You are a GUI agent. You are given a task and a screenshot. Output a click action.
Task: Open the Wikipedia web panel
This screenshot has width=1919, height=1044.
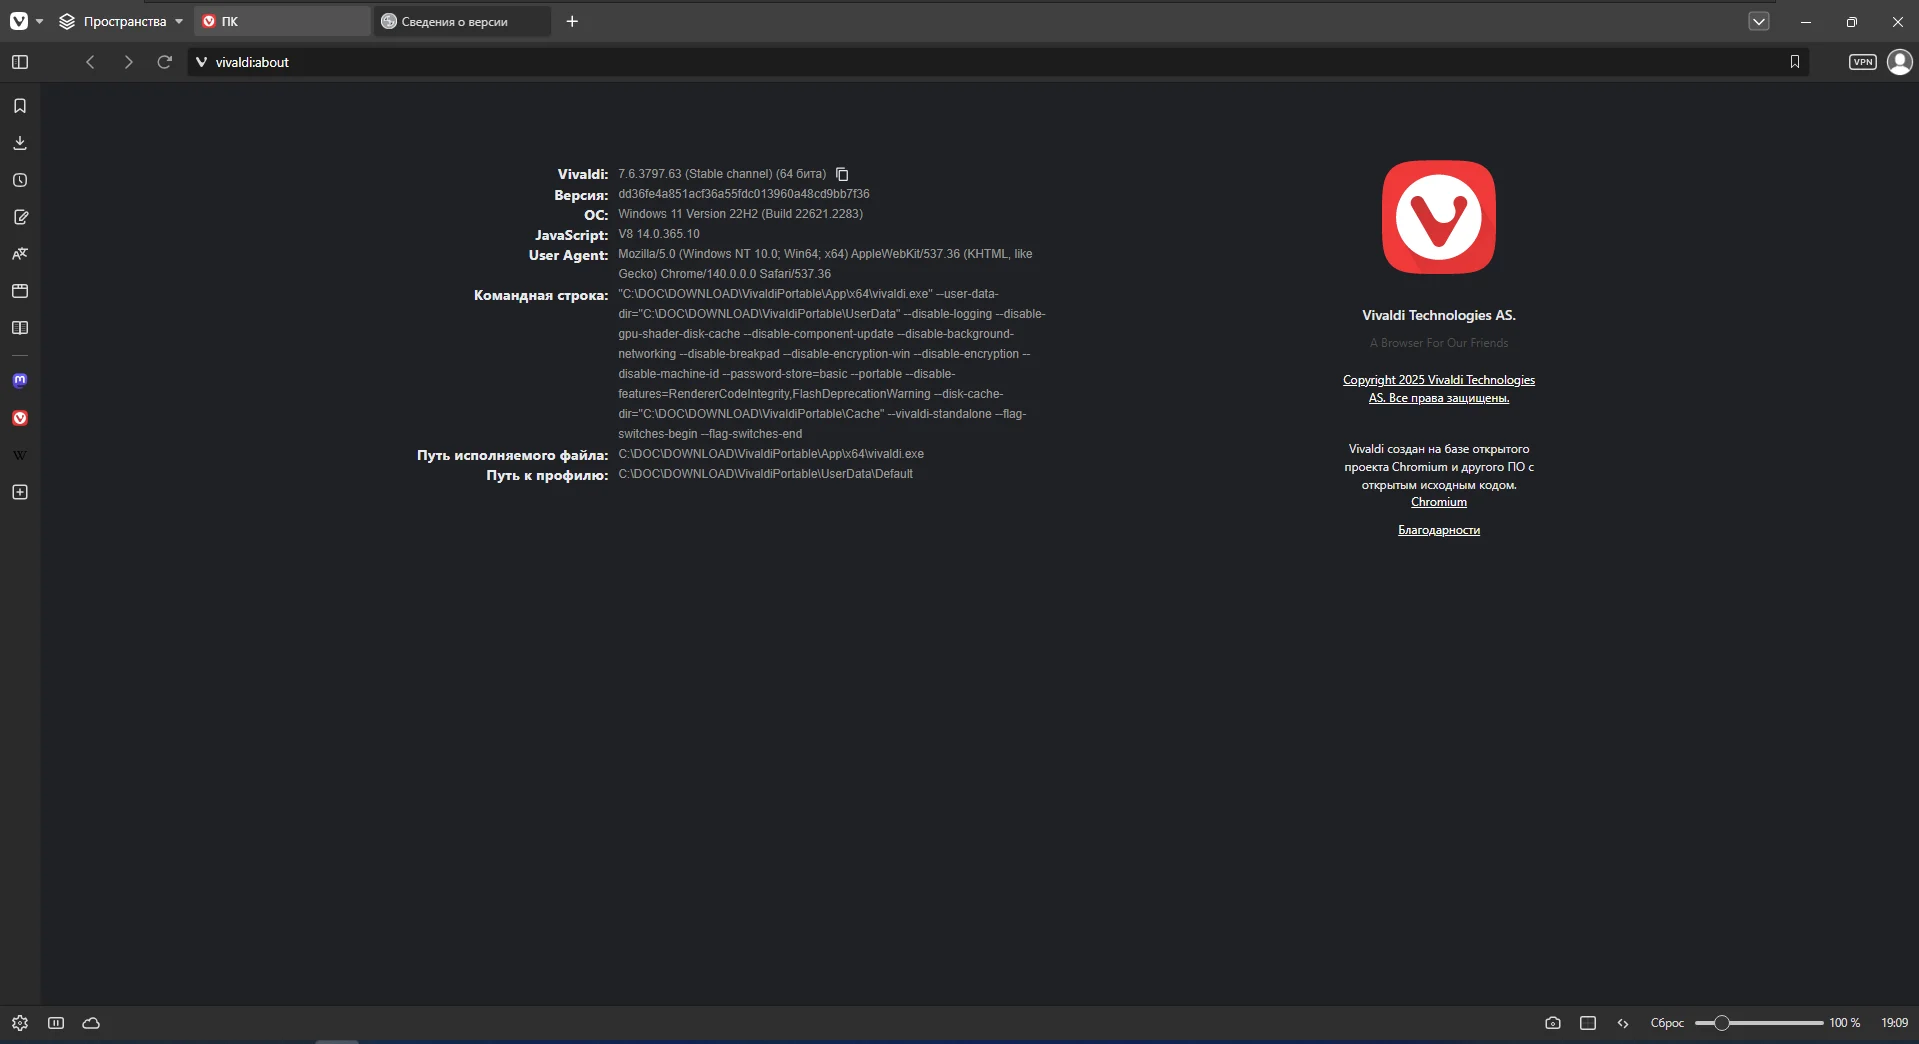pyautogui.click(x=20, y=455)
